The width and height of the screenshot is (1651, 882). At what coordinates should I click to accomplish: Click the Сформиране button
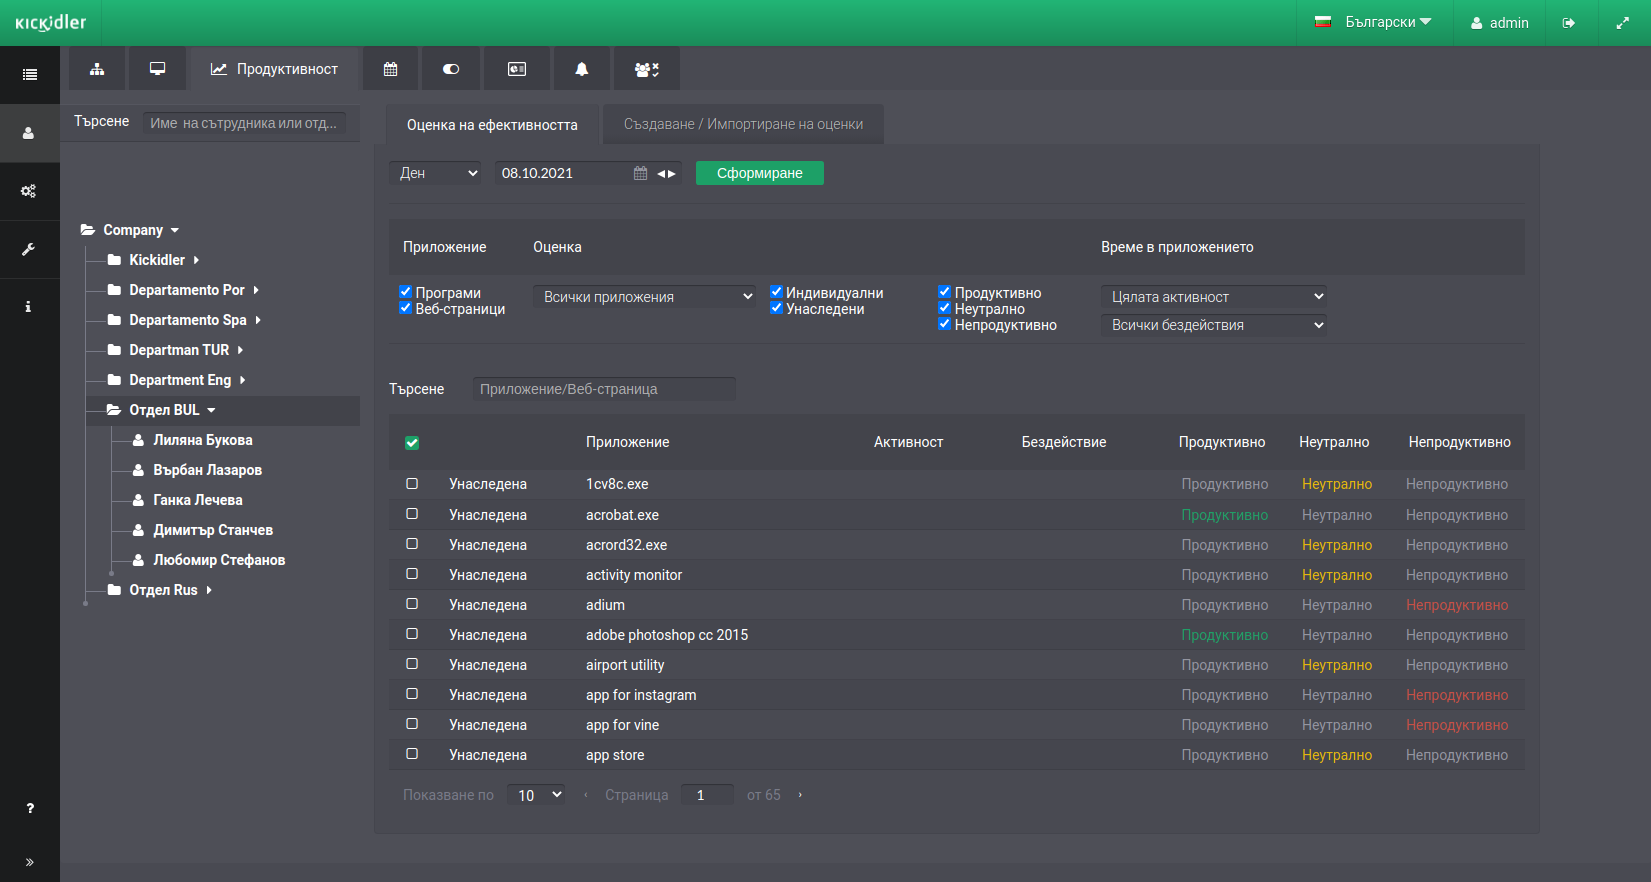760,173
